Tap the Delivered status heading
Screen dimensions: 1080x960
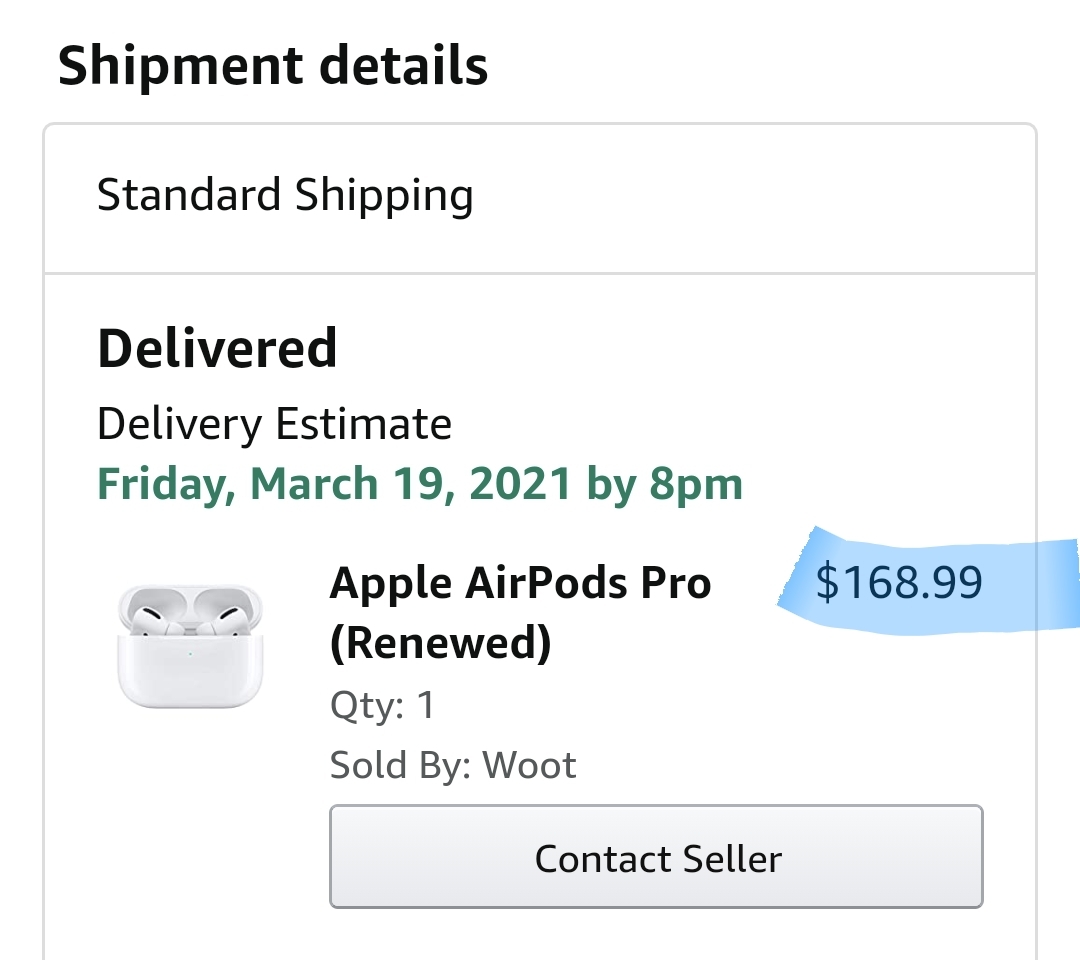pos(217,348)
